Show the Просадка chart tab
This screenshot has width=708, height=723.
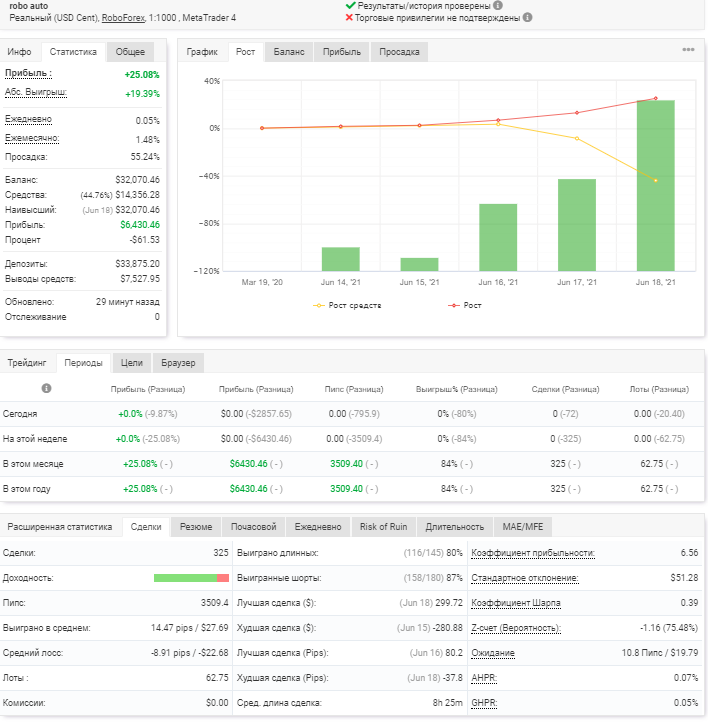[x=399, y=52]
